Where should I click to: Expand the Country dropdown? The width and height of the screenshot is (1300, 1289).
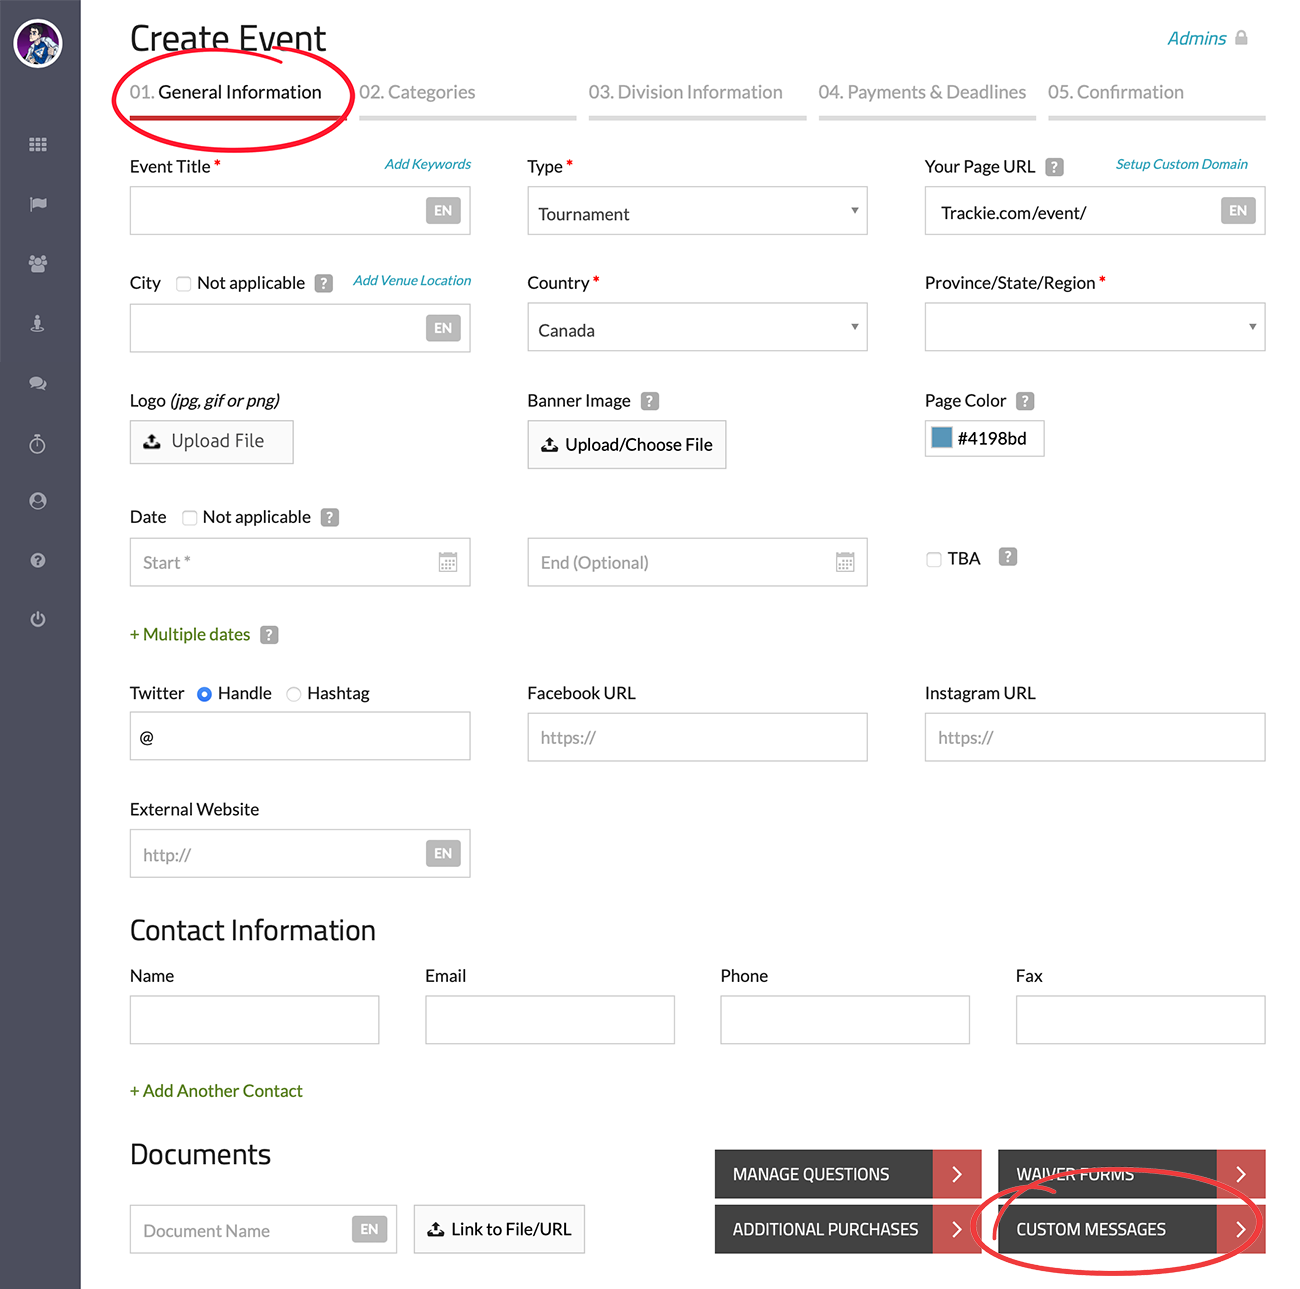[x=697, y=328]
